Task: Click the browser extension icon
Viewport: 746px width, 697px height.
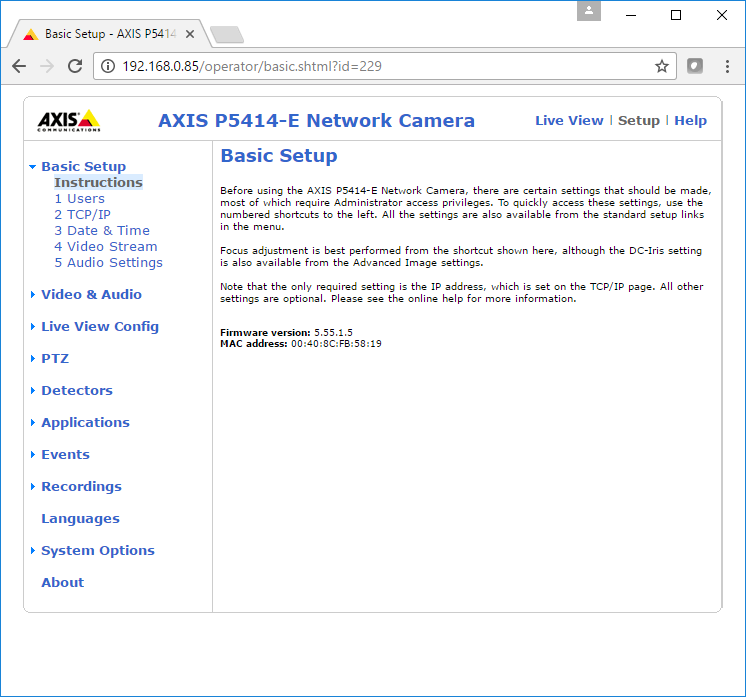Action: 695,66
